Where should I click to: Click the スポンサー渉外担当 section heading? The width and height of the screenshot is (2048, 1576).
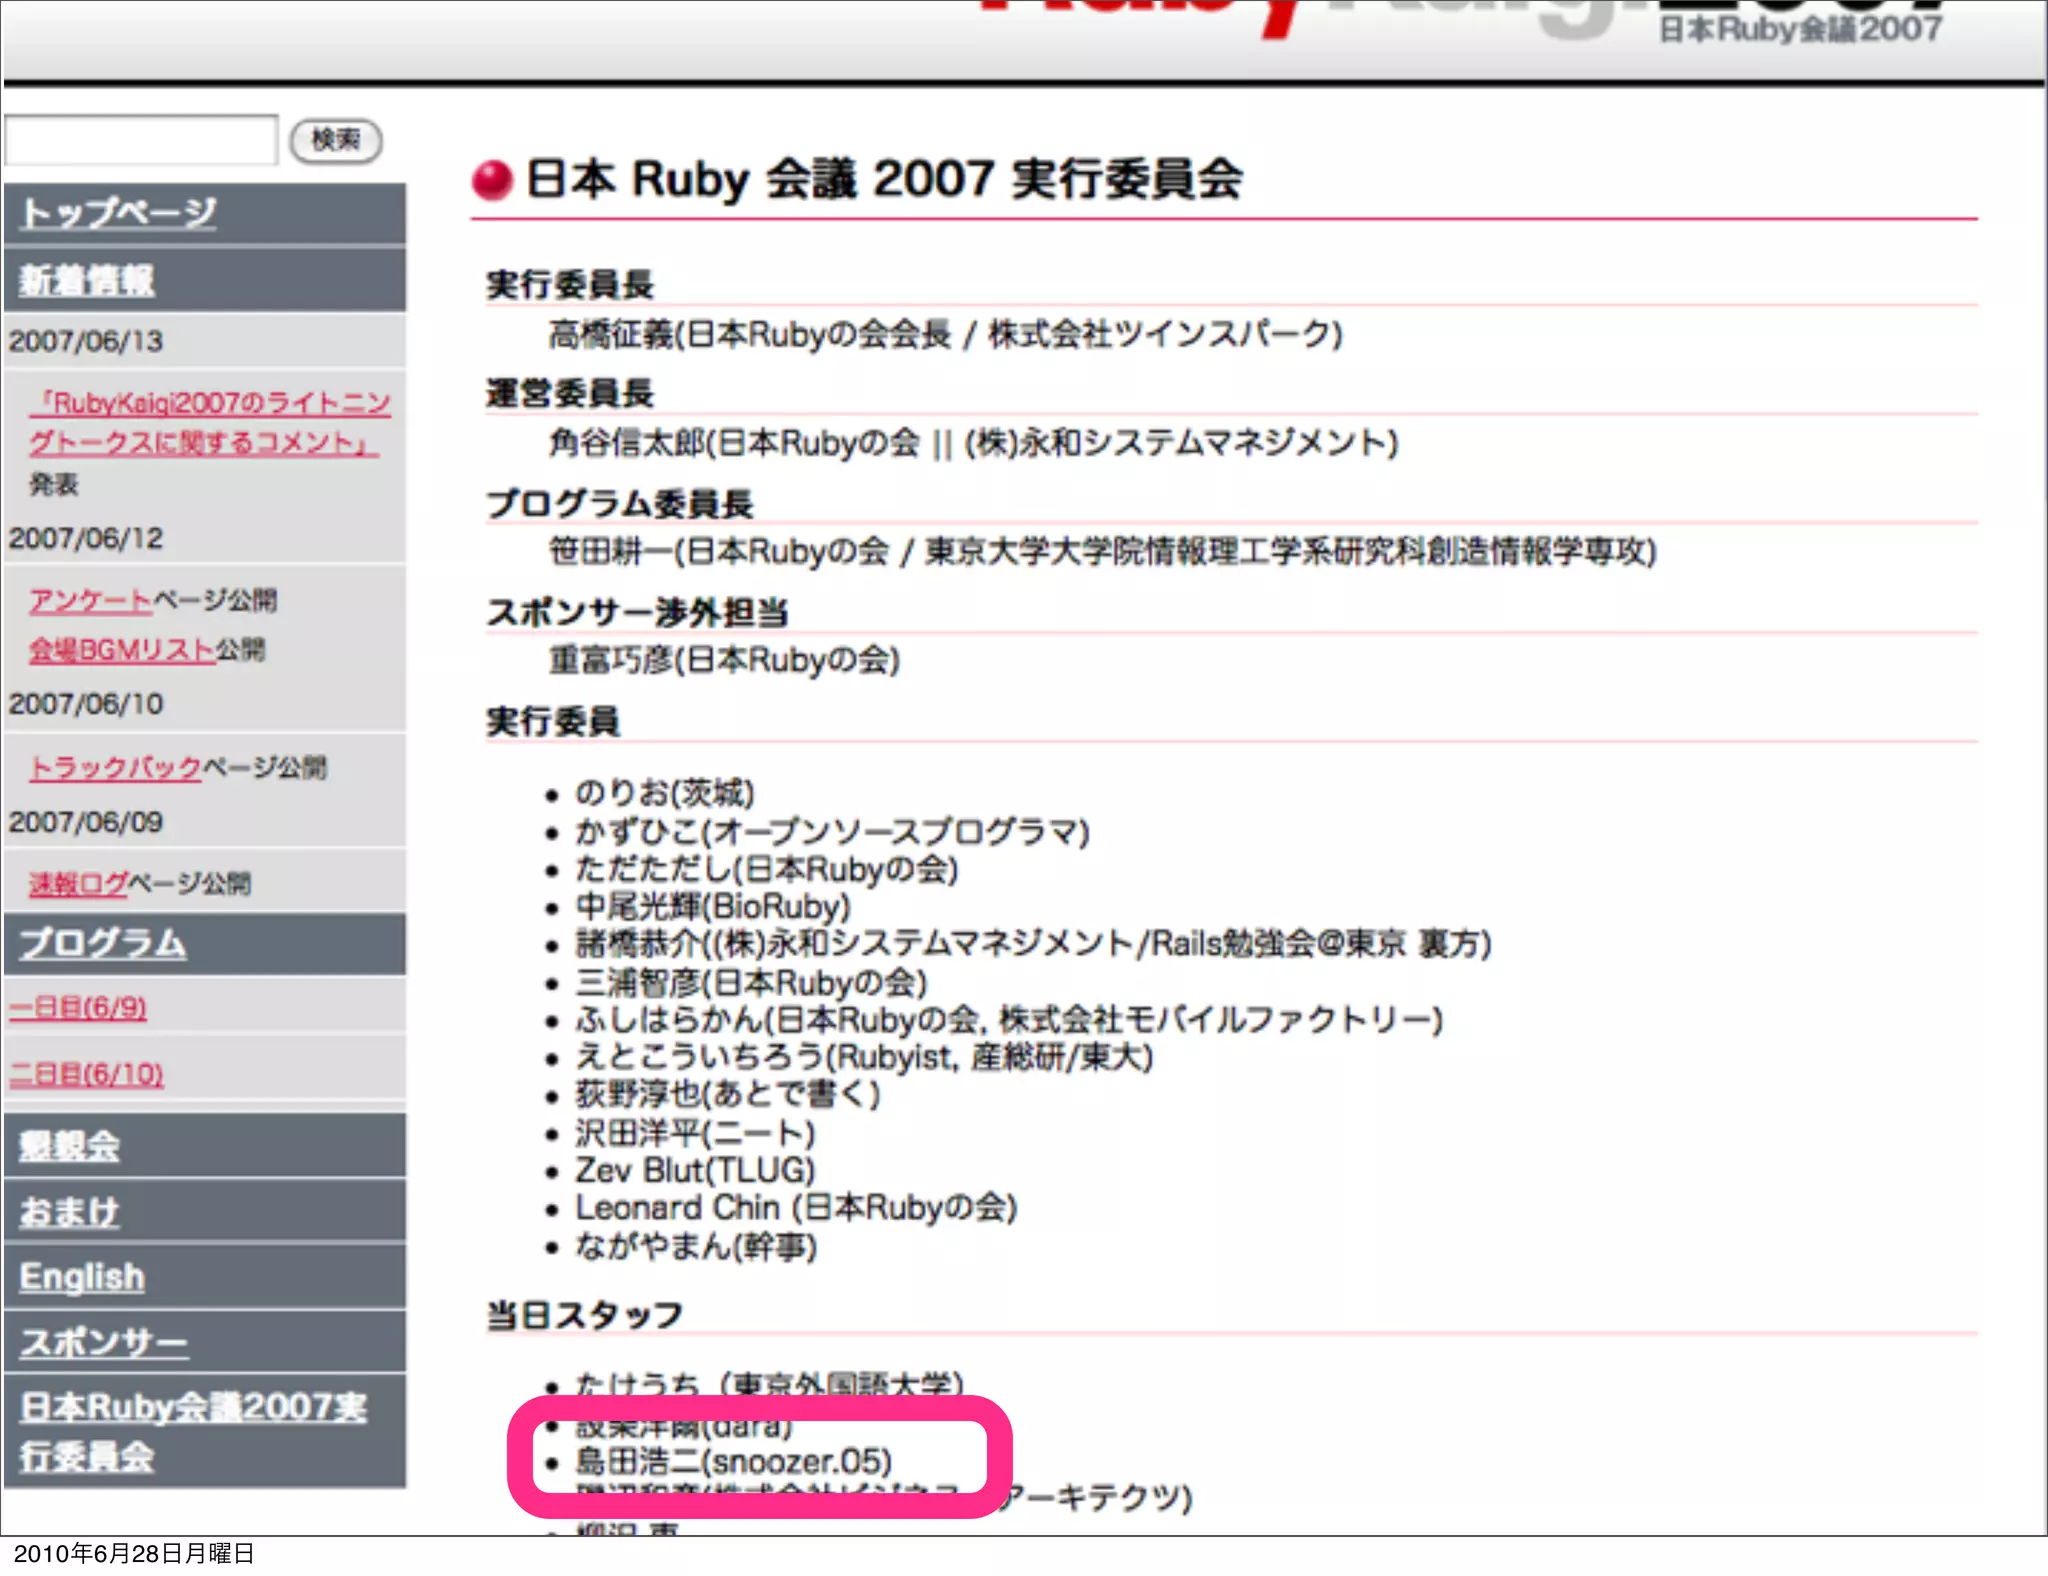(x=638, y=612)
